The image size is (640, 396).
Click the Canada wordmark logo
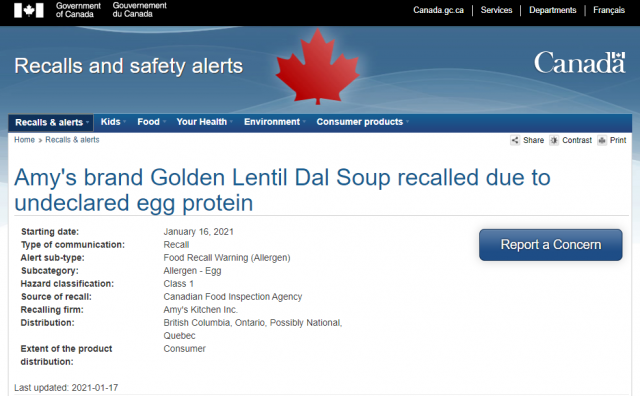pos(580,62)
